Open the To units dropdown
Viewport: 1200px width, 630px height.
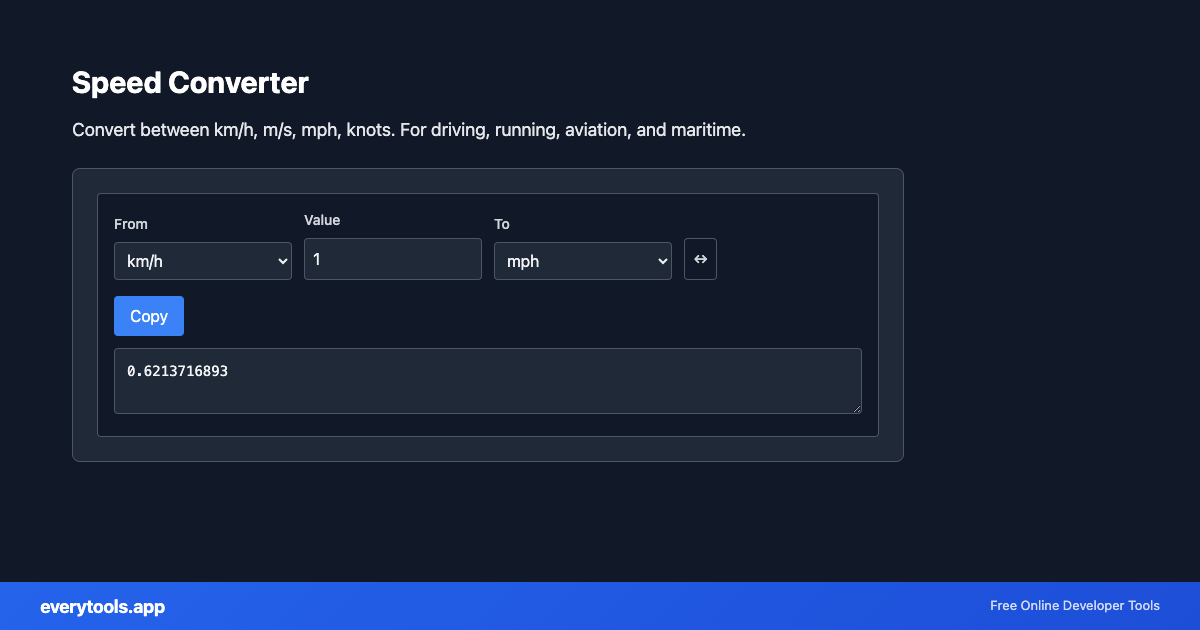pyautogui.click(x=582, y=260)
